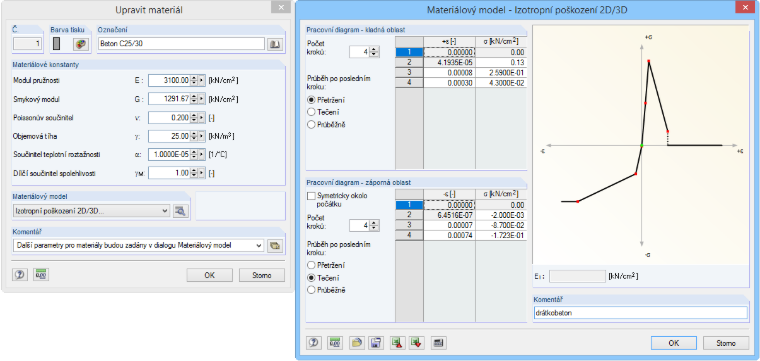The image size is (760, 361).
Task: Select row 2 header in positive area table
Action: coord(410,63)
